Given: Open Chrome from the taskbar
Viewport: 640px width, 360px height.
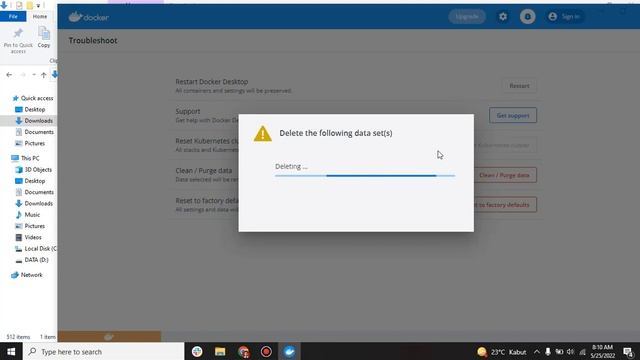Looking at the screenshot, I should (243, 351).
